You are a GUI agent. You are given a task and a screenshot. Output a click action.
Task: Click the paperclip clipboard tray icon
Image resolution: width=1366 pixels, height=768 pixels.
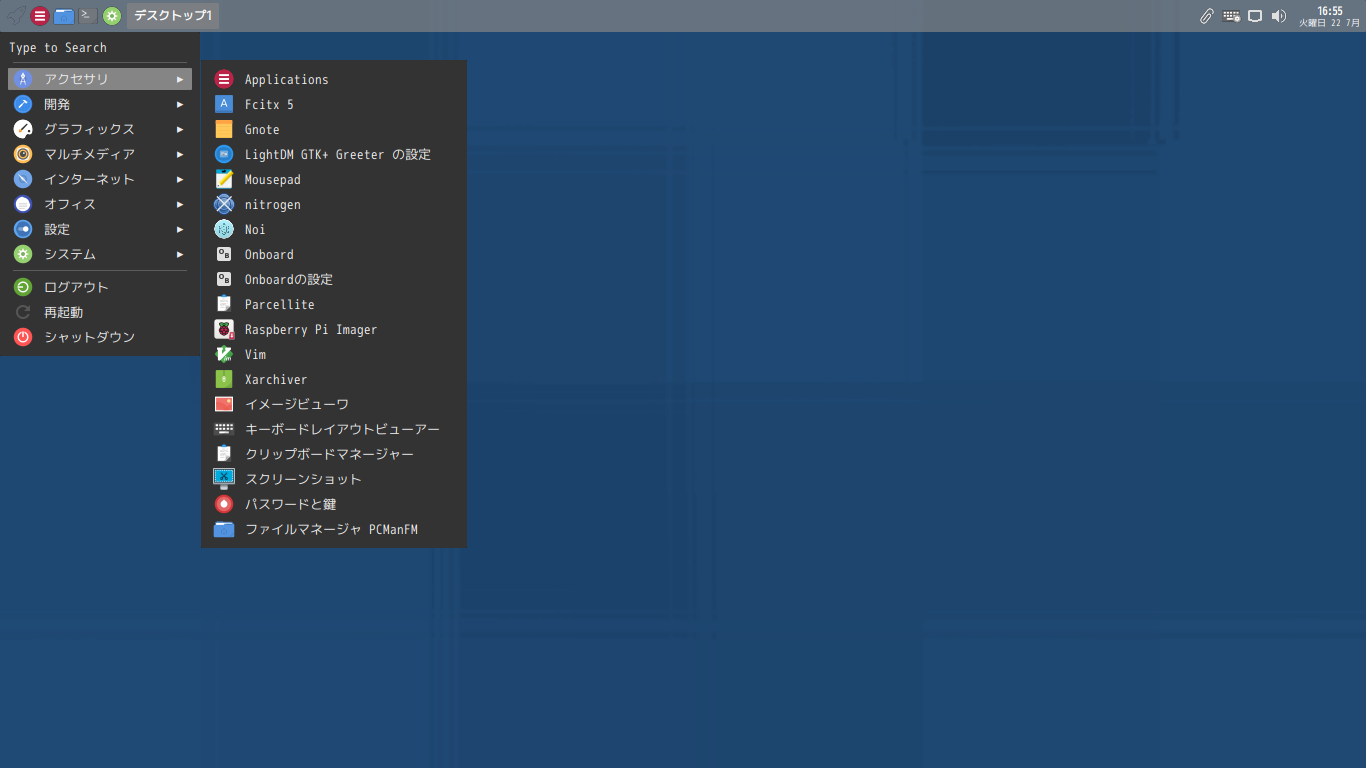[1207, 16]
